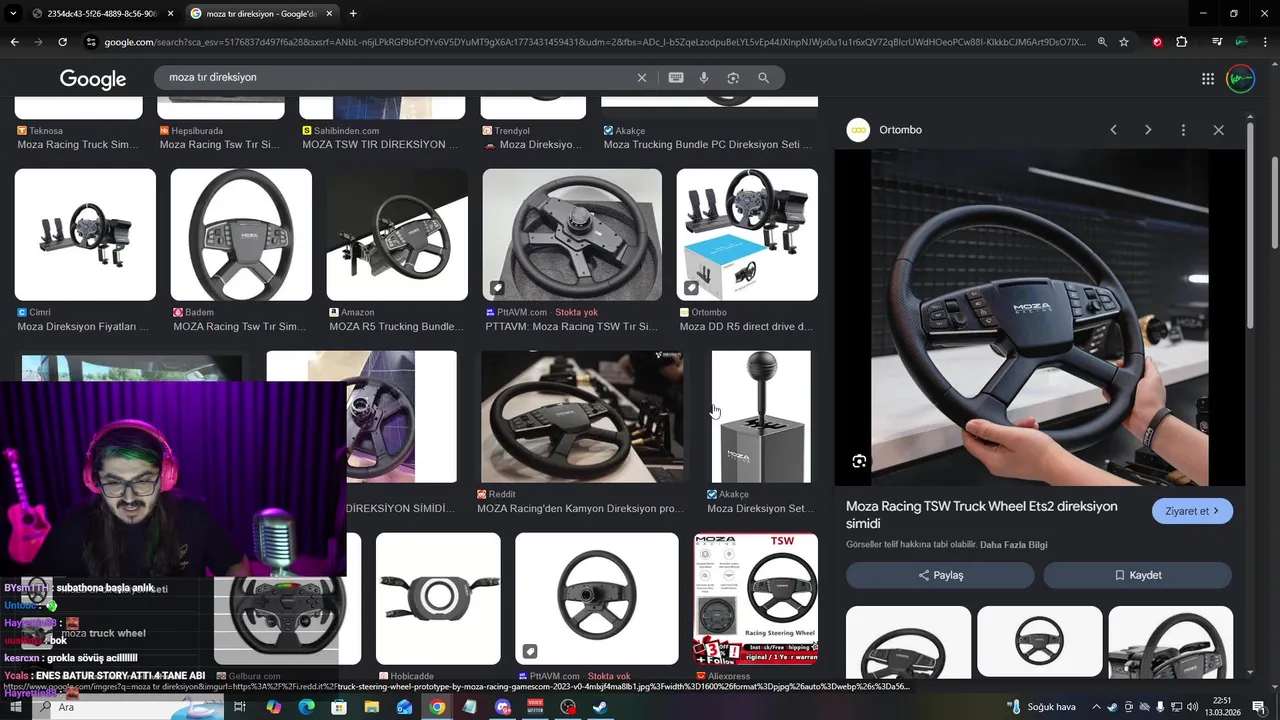Open the Reddit truck wheel prototype image
This screenshot has height=720, width=1280.
[x=583, y=416]
